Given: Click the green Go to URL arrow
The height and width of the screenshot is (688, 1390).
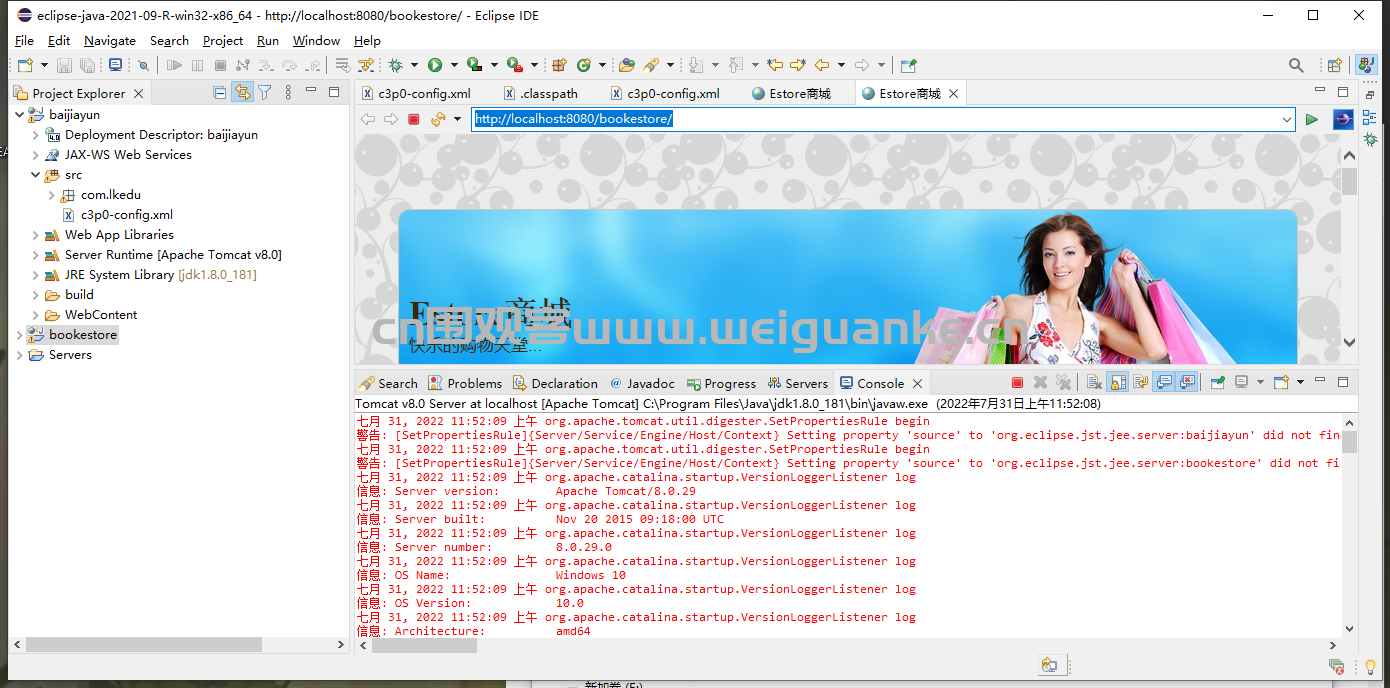Looking at the screenshot, I should [x=1312, y=119].
